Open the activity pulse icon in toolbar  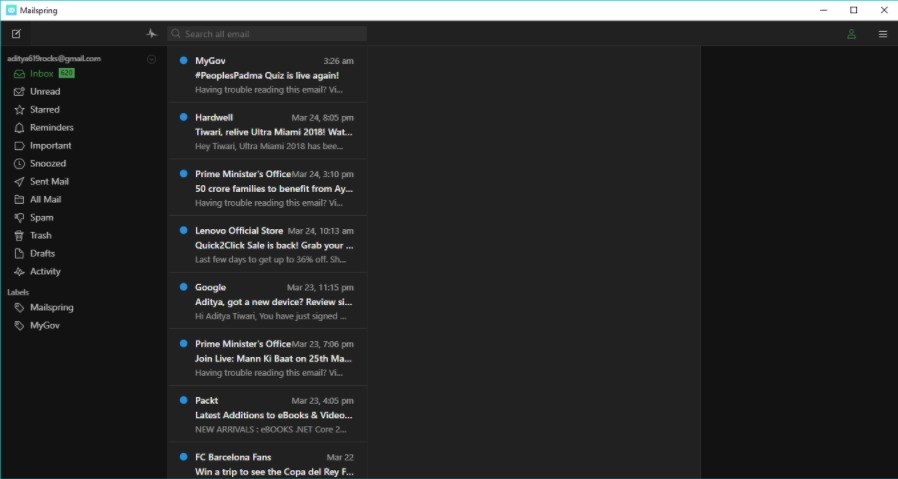coord(151,34)
